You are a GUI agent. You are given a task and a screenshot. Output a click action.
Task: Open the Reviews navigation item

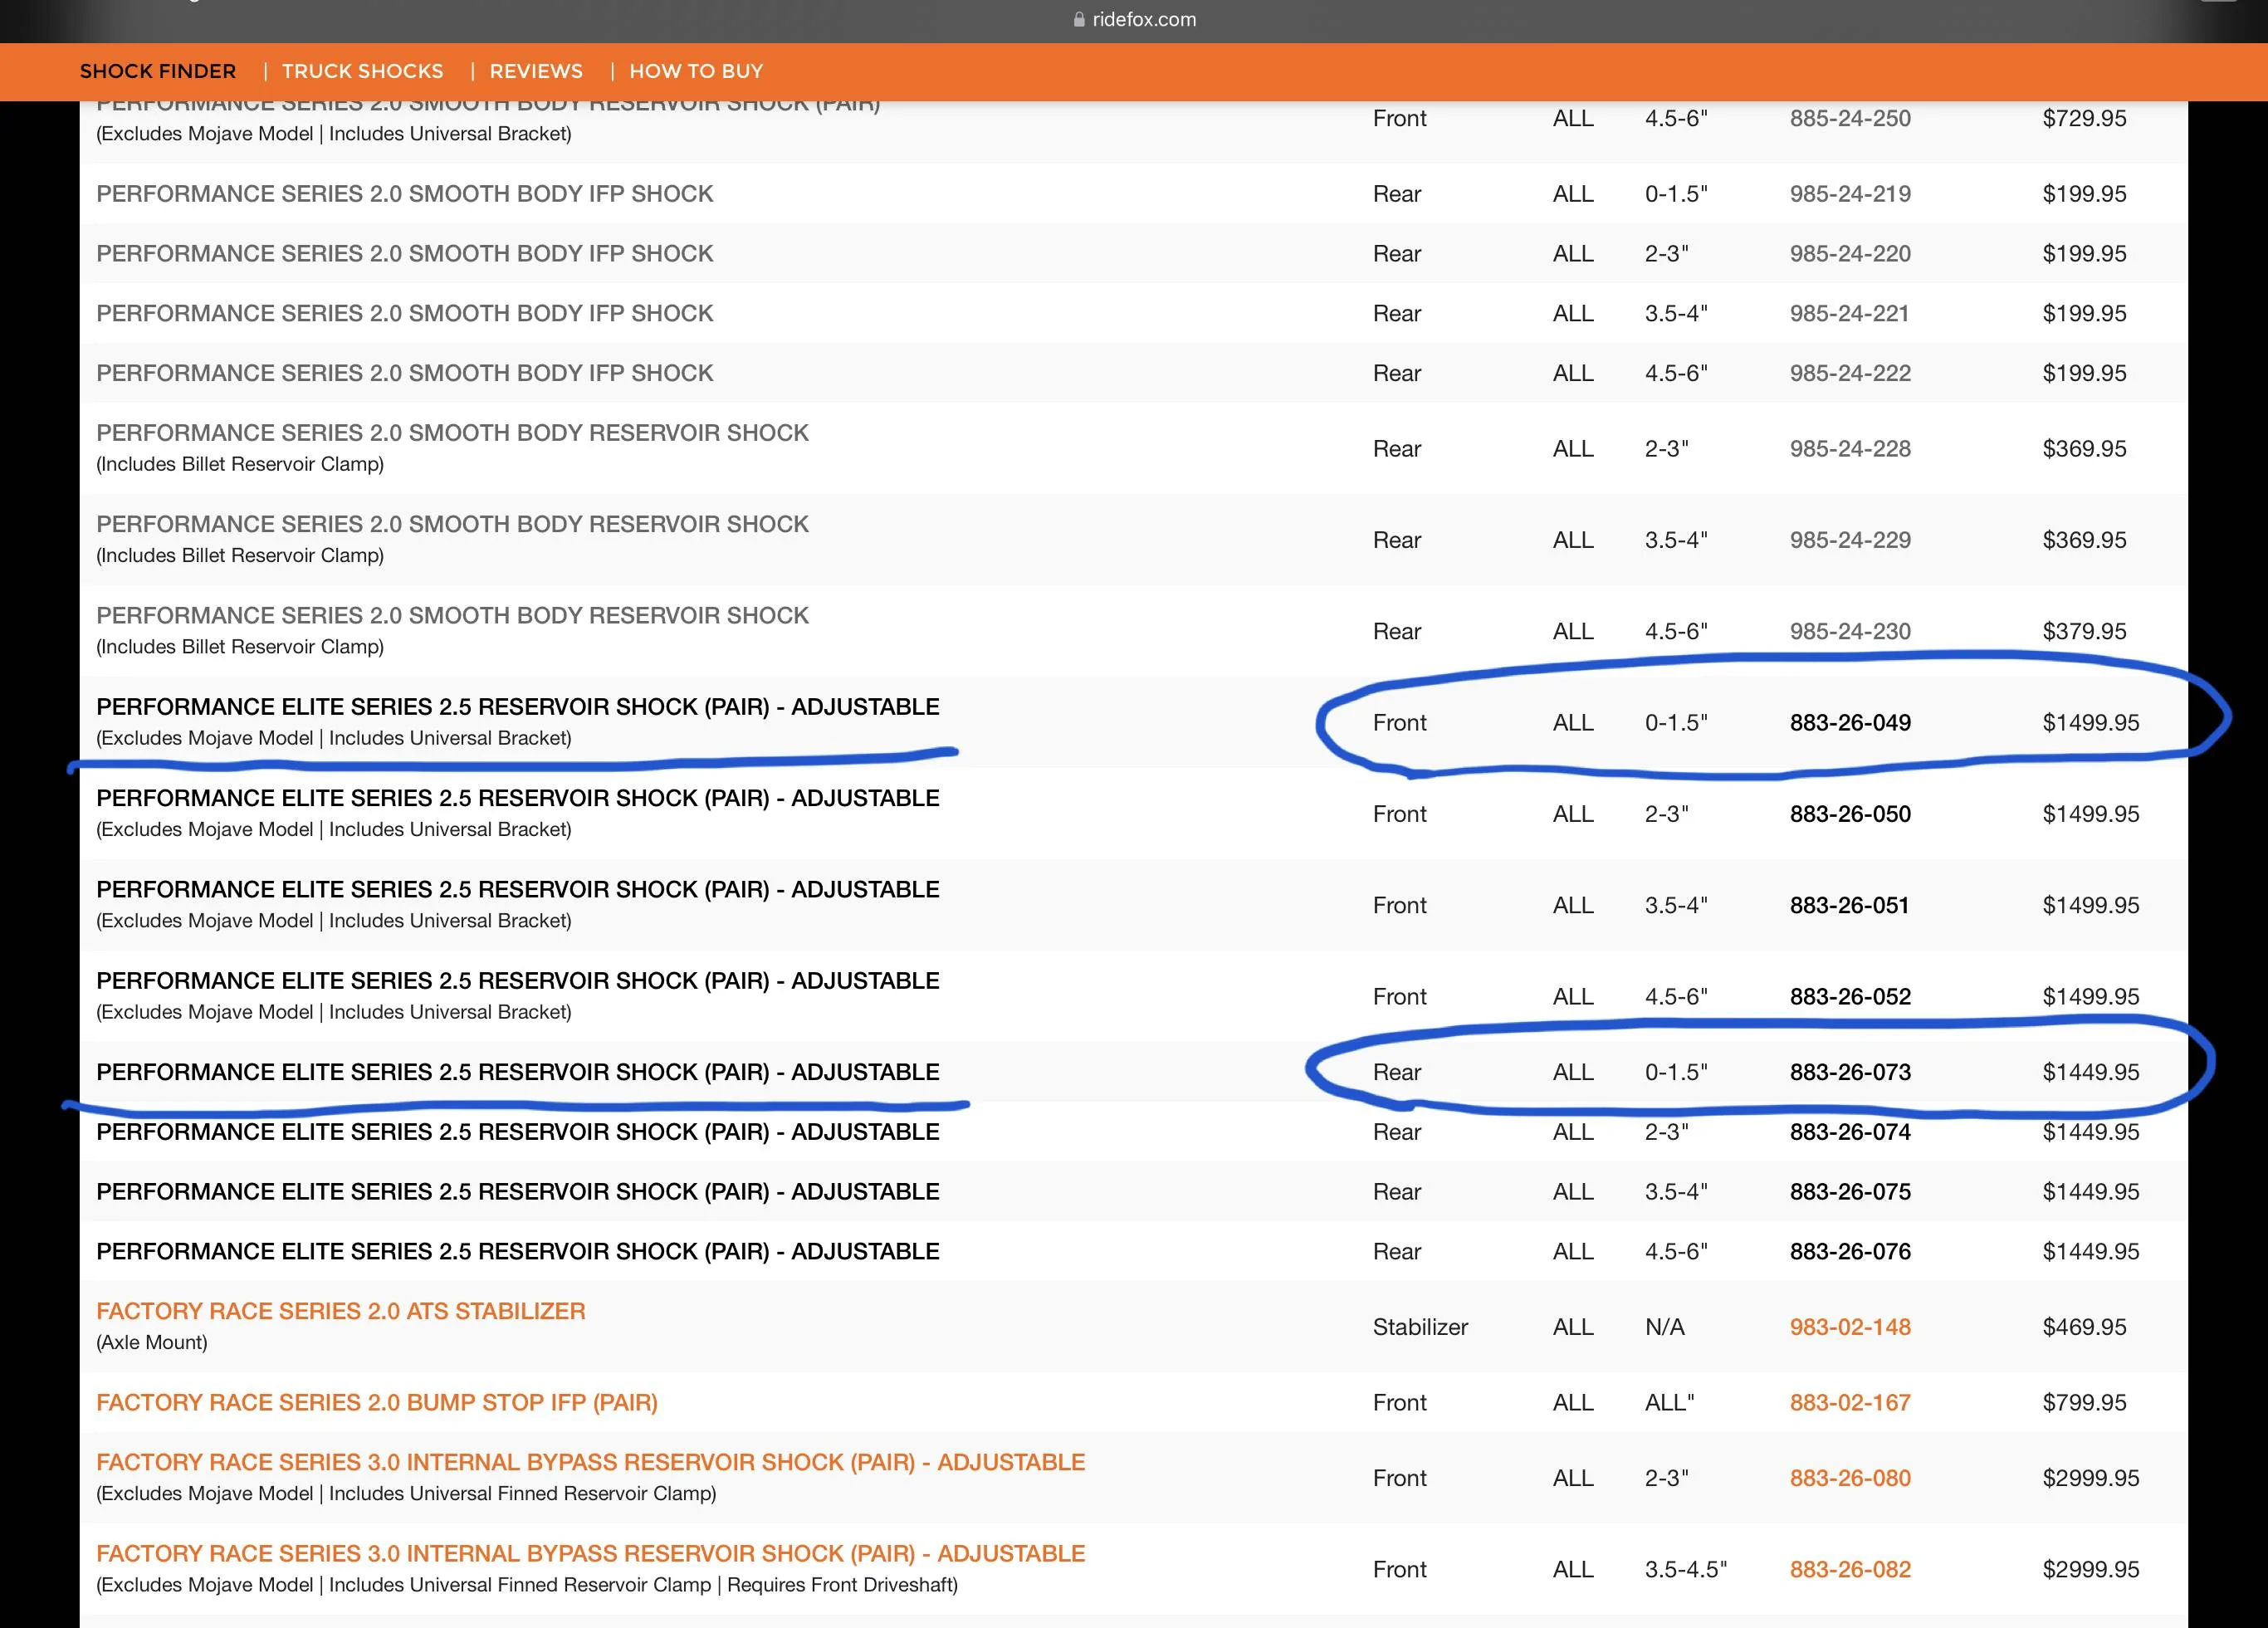[x=536, y=71]
